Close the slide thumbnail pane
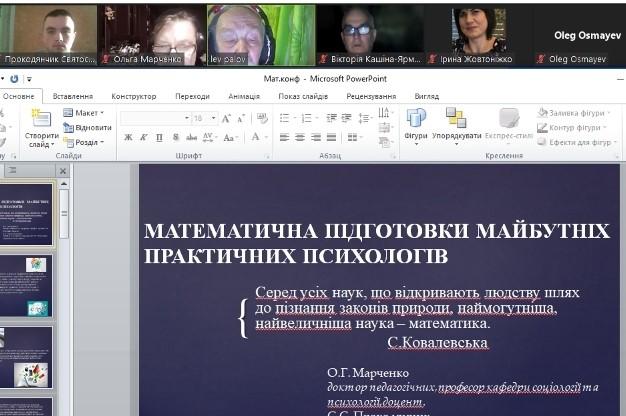The height and width of the screenshot is (416, 626). tap(63, 171)
